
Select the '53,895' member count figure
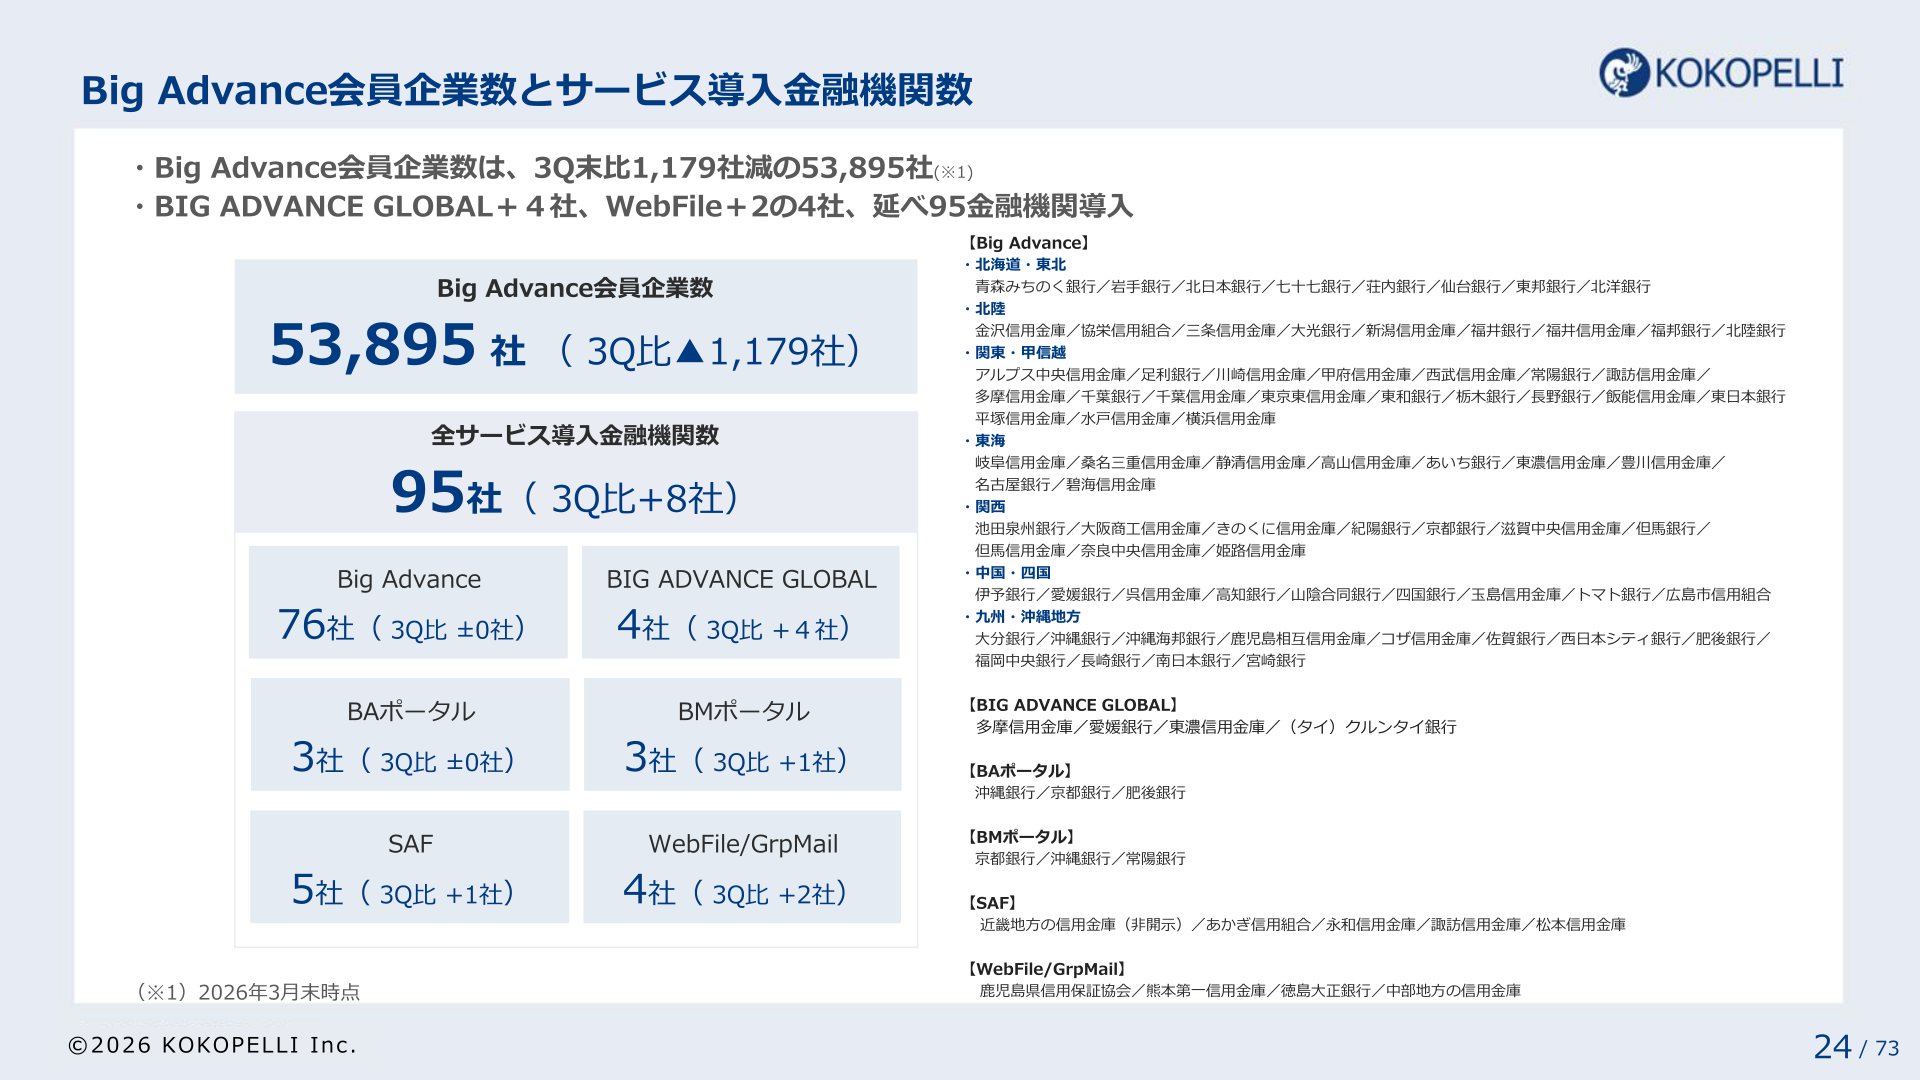coord(373,345)
